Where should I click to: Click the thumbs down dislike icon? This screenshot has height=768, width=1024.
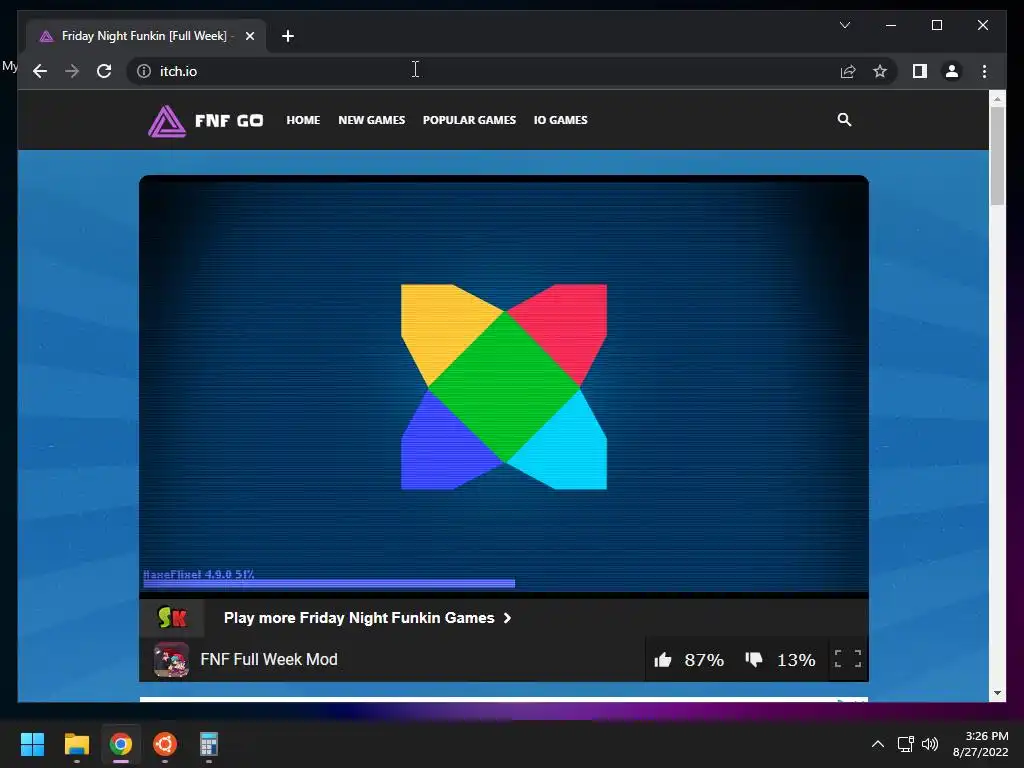click(x=754, y=660)
